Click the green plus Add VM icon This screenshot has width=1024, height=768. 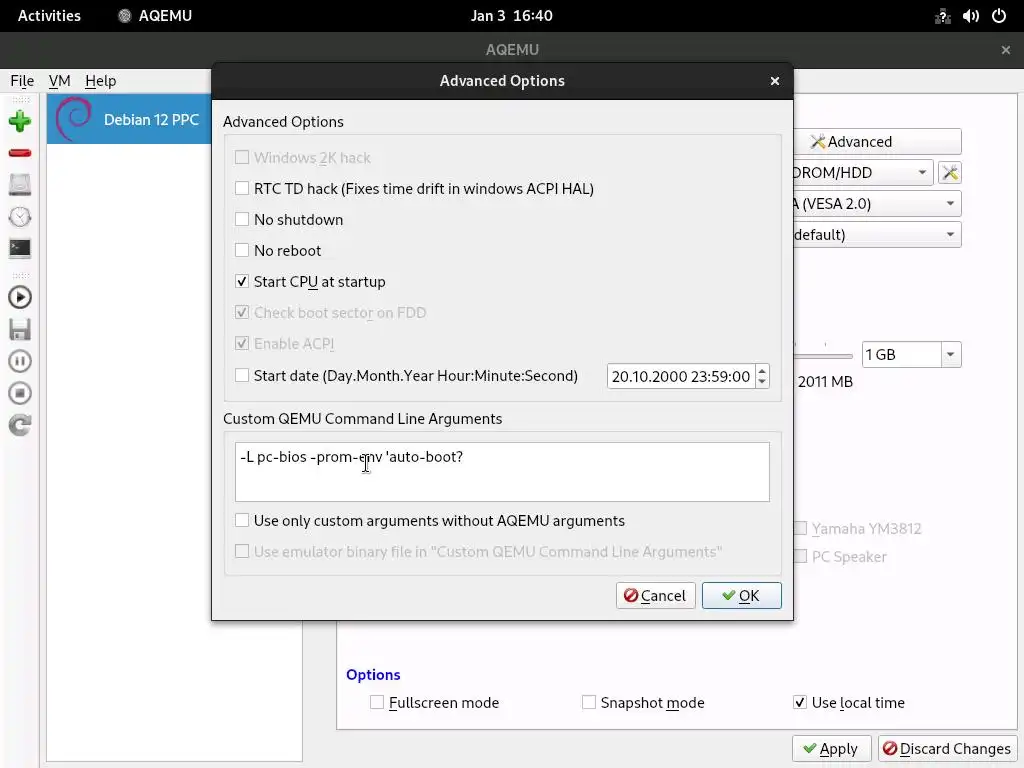tap(20, 121)
